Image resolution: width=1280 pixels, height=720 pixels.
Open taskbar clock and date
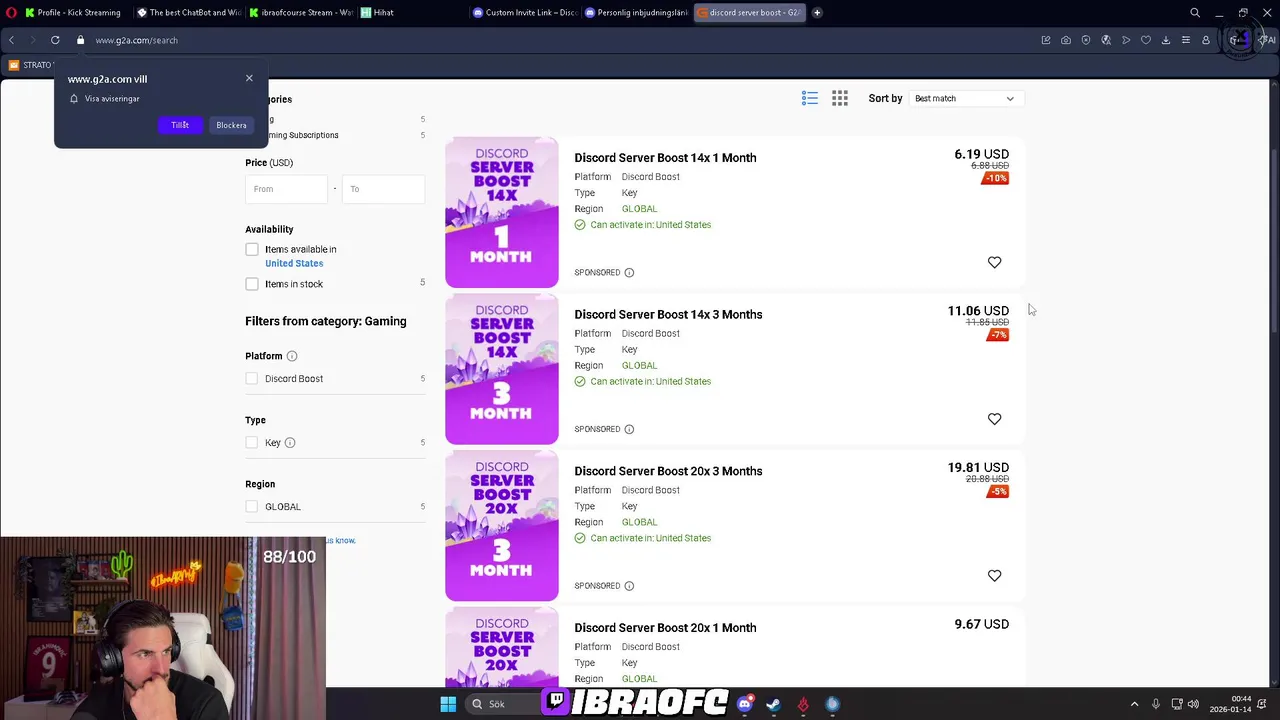click(1232, 704)
